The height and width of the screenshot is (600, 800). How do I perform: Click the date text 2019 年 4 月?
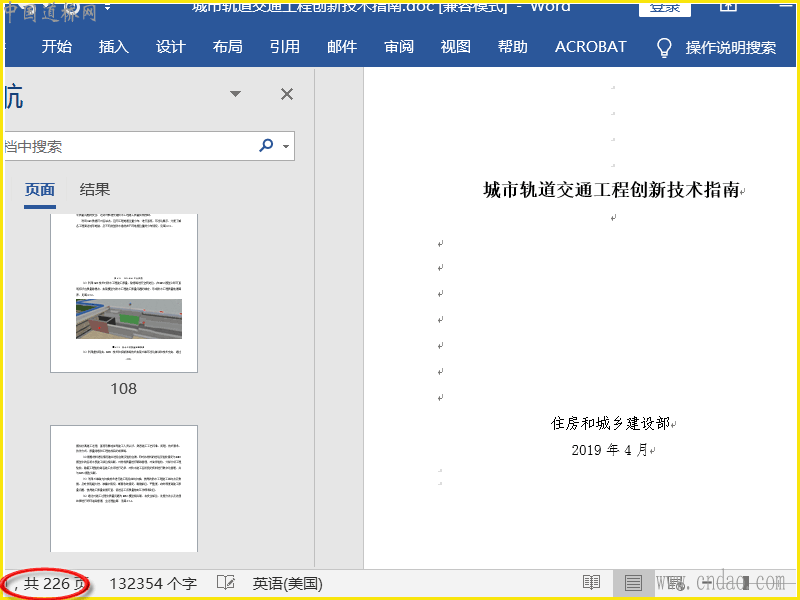click(610, 449)
